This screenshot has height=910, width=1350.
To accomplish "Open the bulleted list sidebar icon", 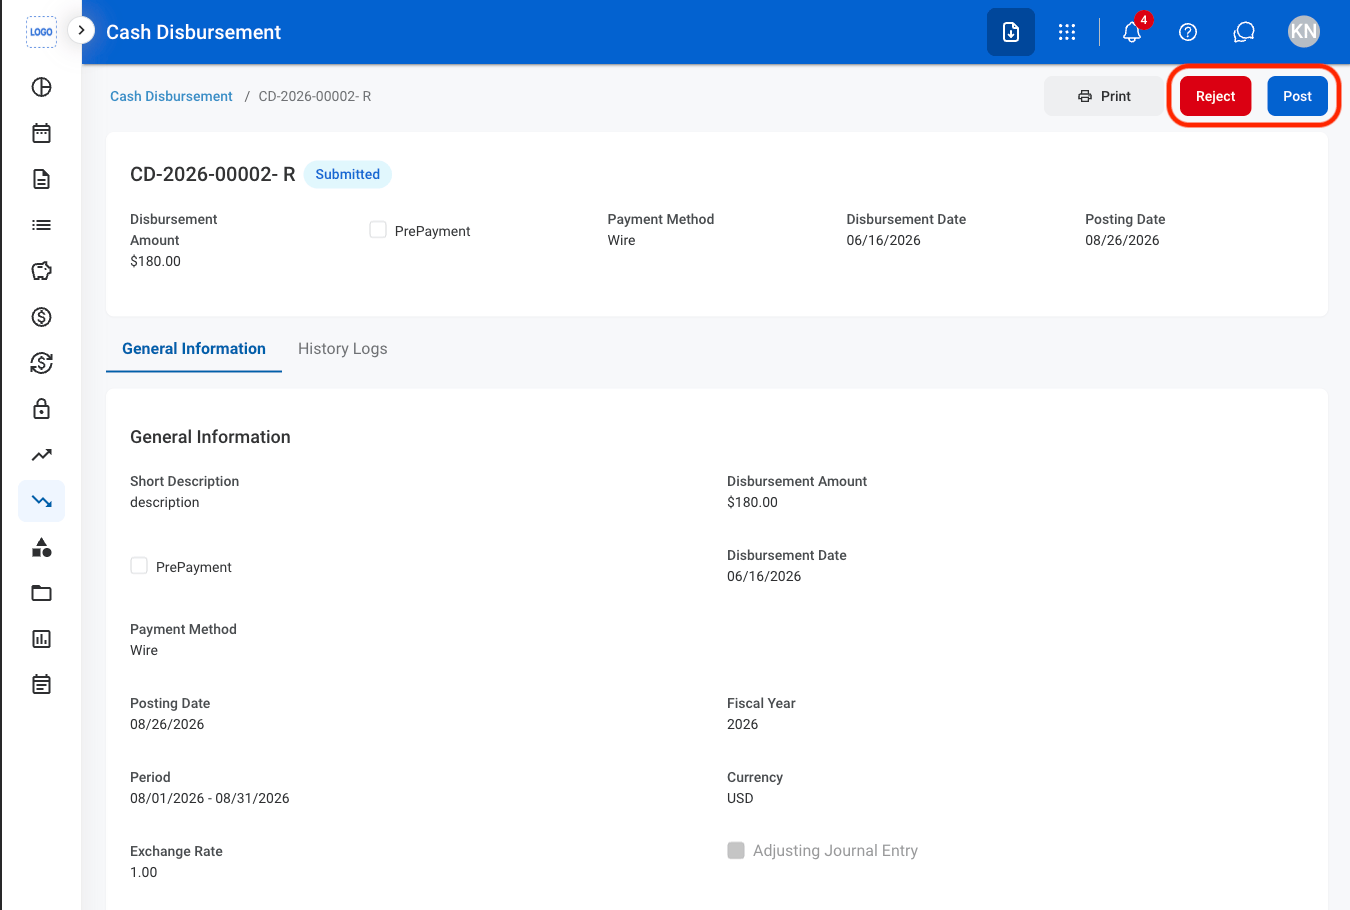I will 41,225.
